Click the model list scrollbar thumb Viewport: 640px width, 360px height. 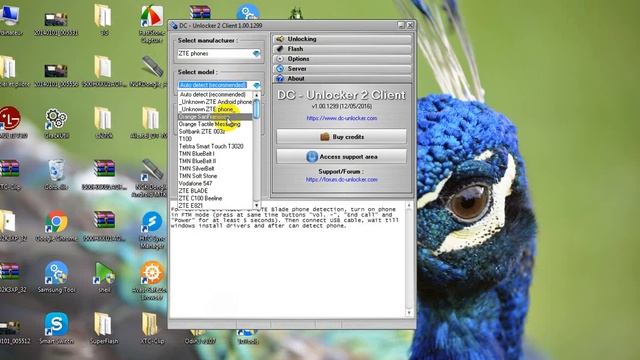(x=256, y=109)
